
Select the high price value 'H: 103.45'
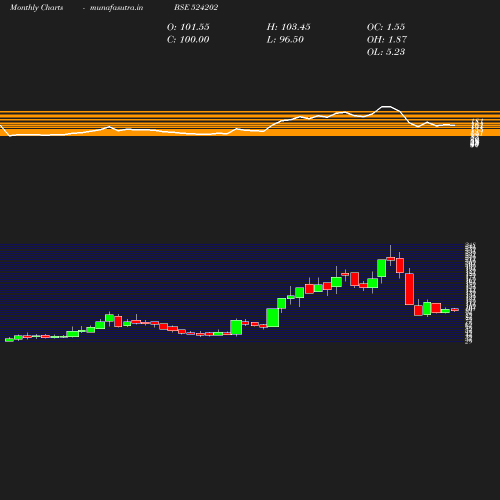(288, 27)
